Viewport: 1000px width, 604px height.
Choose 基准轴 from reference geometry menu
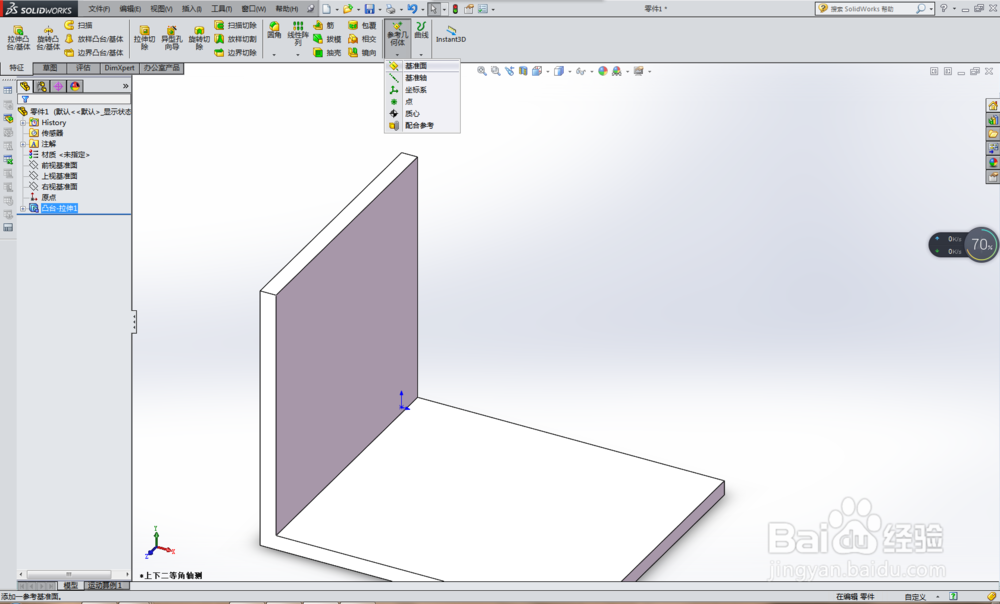[422, 78]
